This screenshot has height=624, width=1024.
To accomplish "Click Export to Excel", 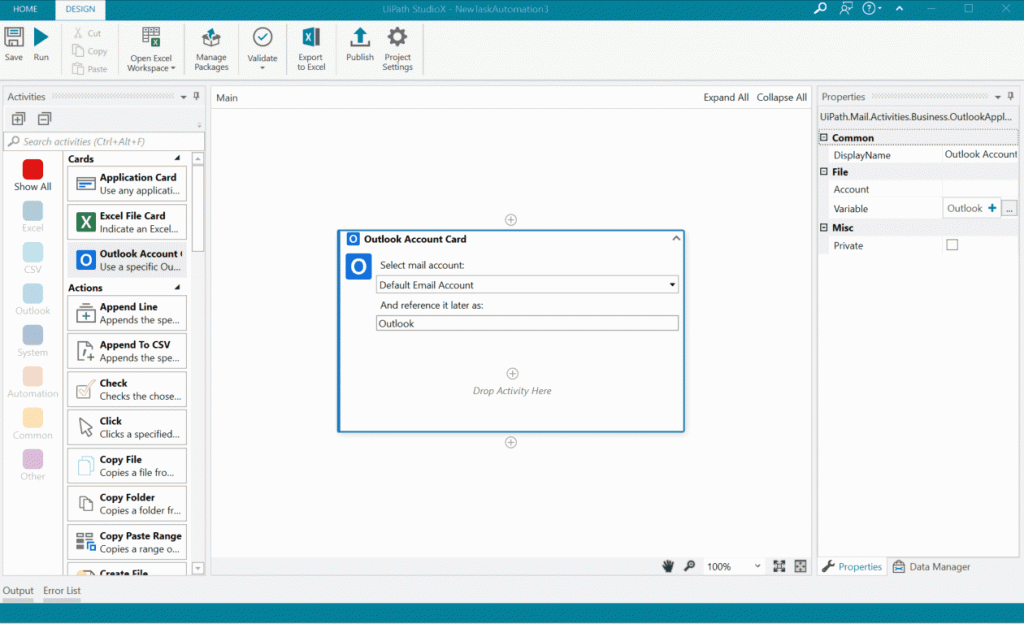I will point(311,50).
